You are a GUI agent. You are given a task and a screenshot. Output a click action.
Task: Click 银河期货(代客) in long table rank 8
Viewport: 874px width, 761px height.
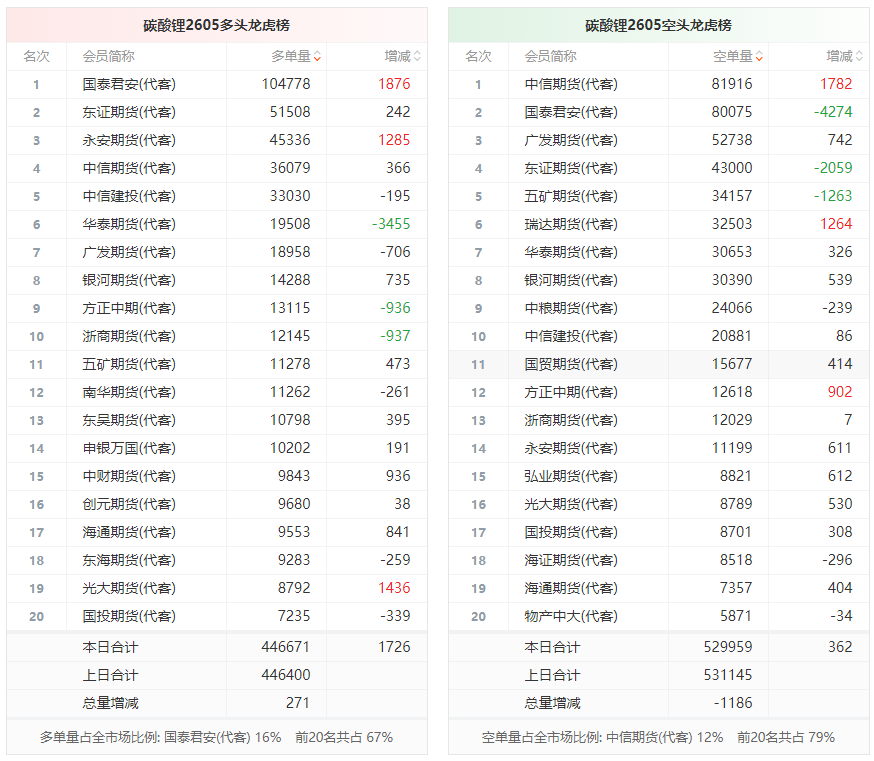pos(129,280)
